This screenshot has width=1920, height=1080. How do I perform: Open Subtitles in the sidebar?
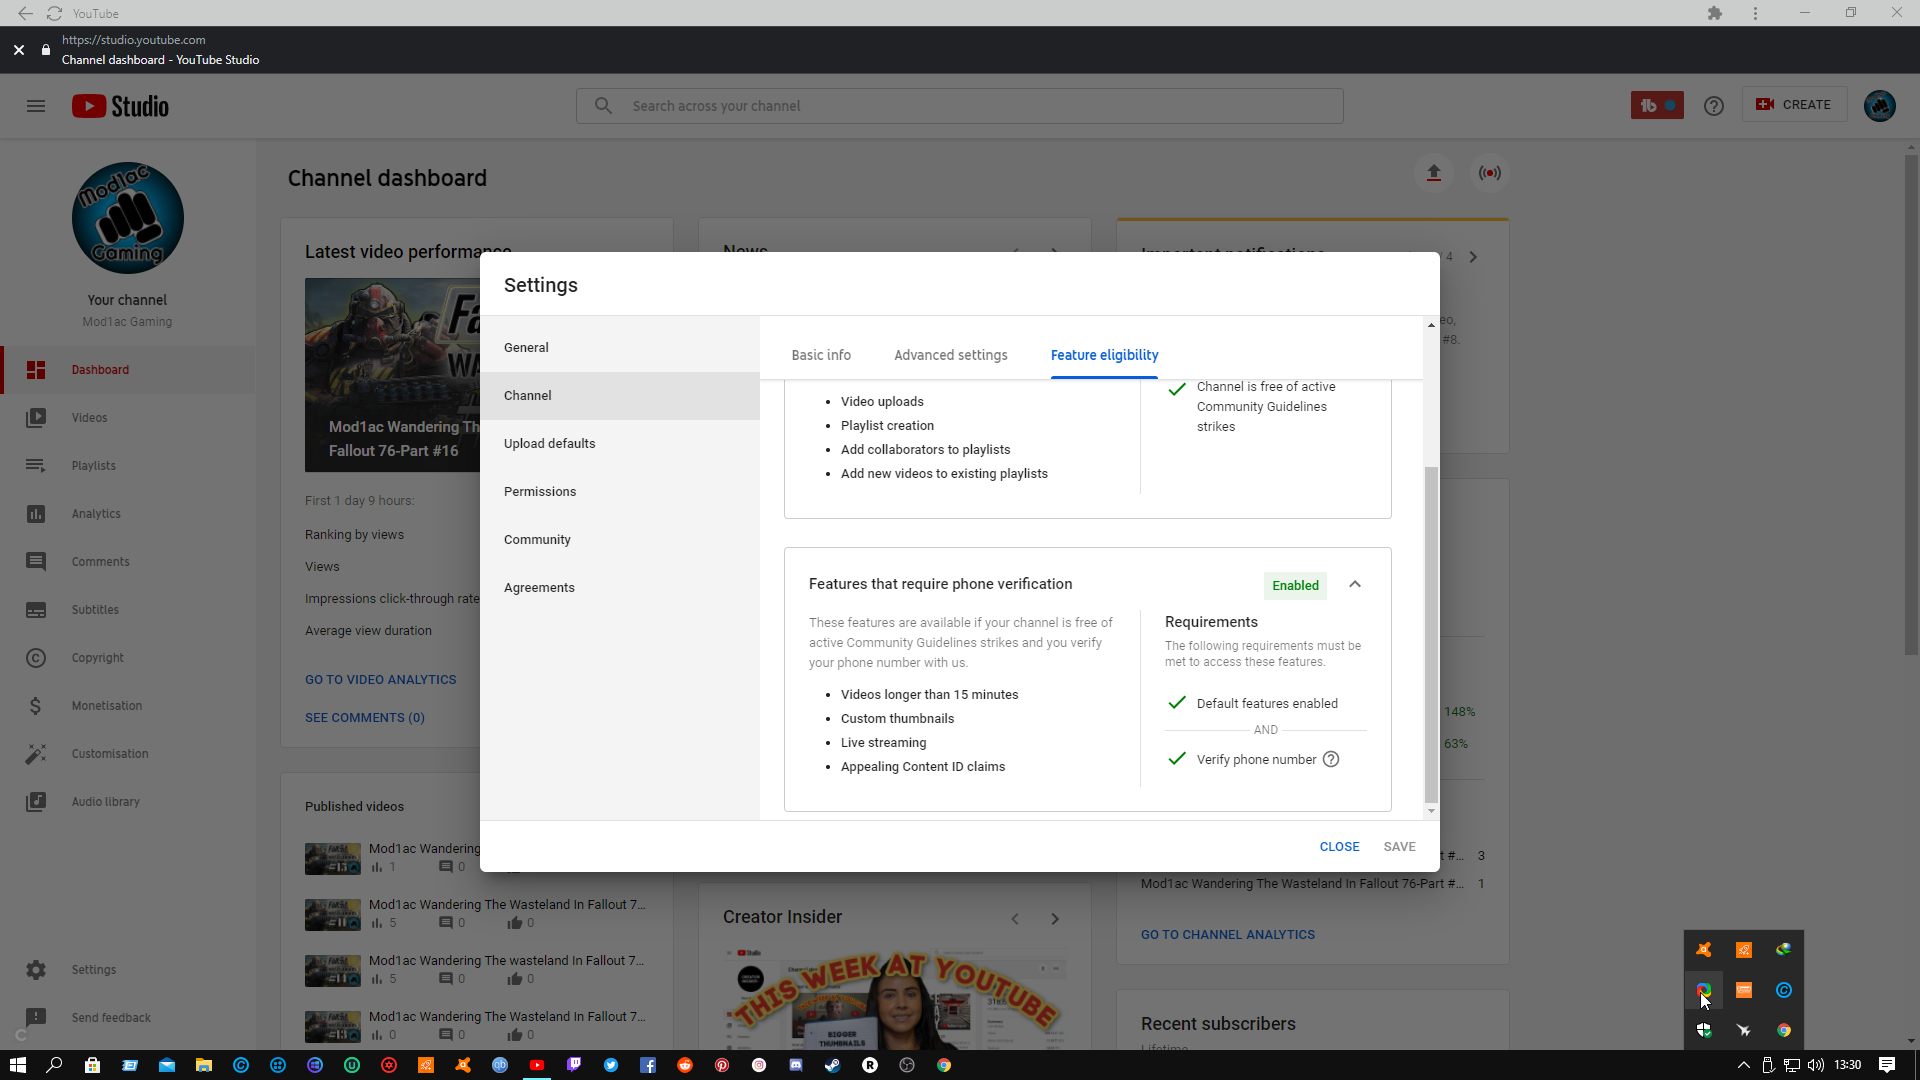128,610
